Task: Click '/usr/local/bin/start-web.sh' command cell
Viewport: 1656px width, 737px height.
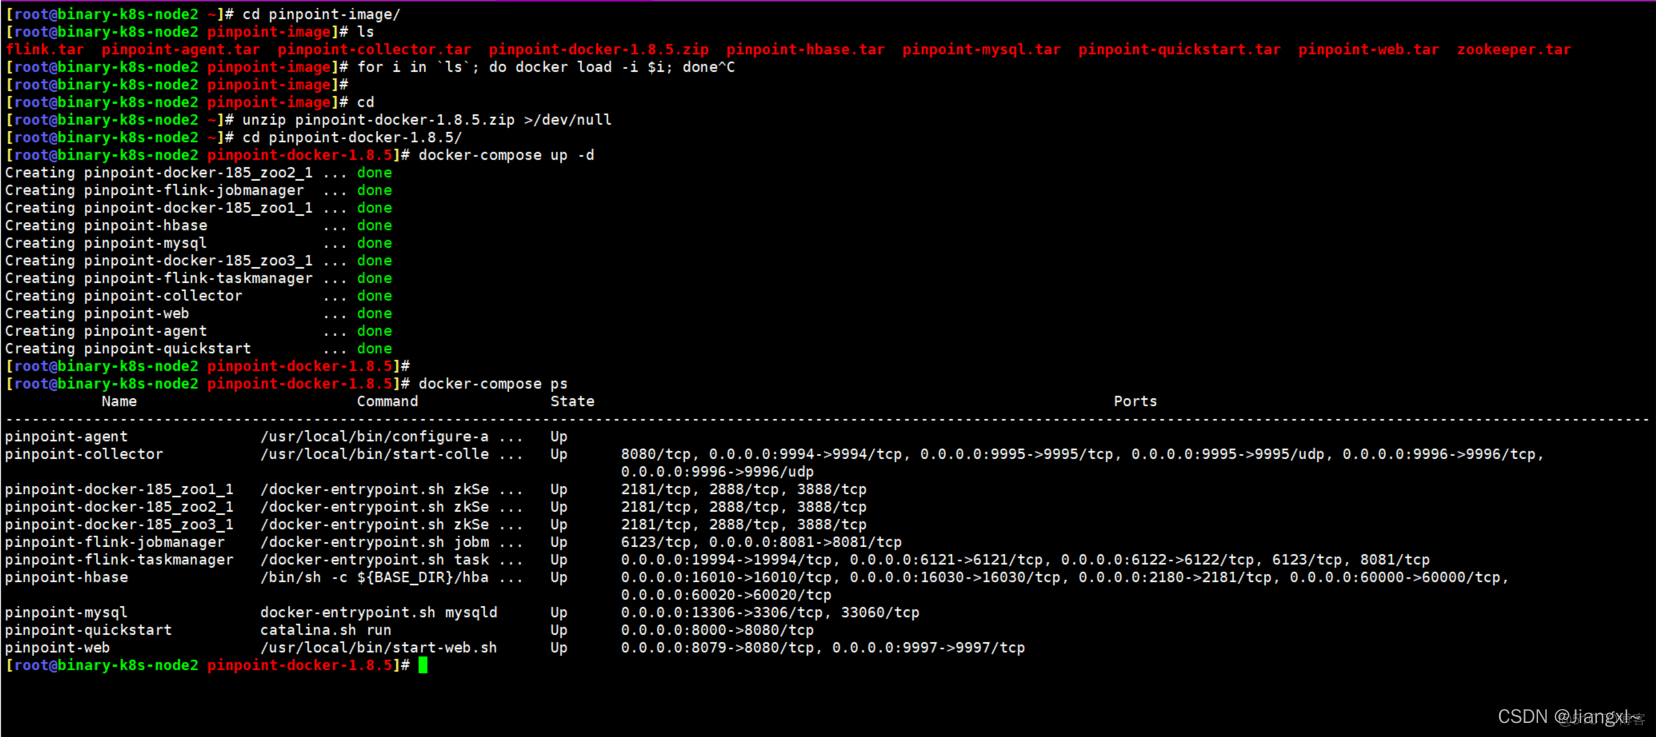Action: pyautogui.click(x=379, y=648)
